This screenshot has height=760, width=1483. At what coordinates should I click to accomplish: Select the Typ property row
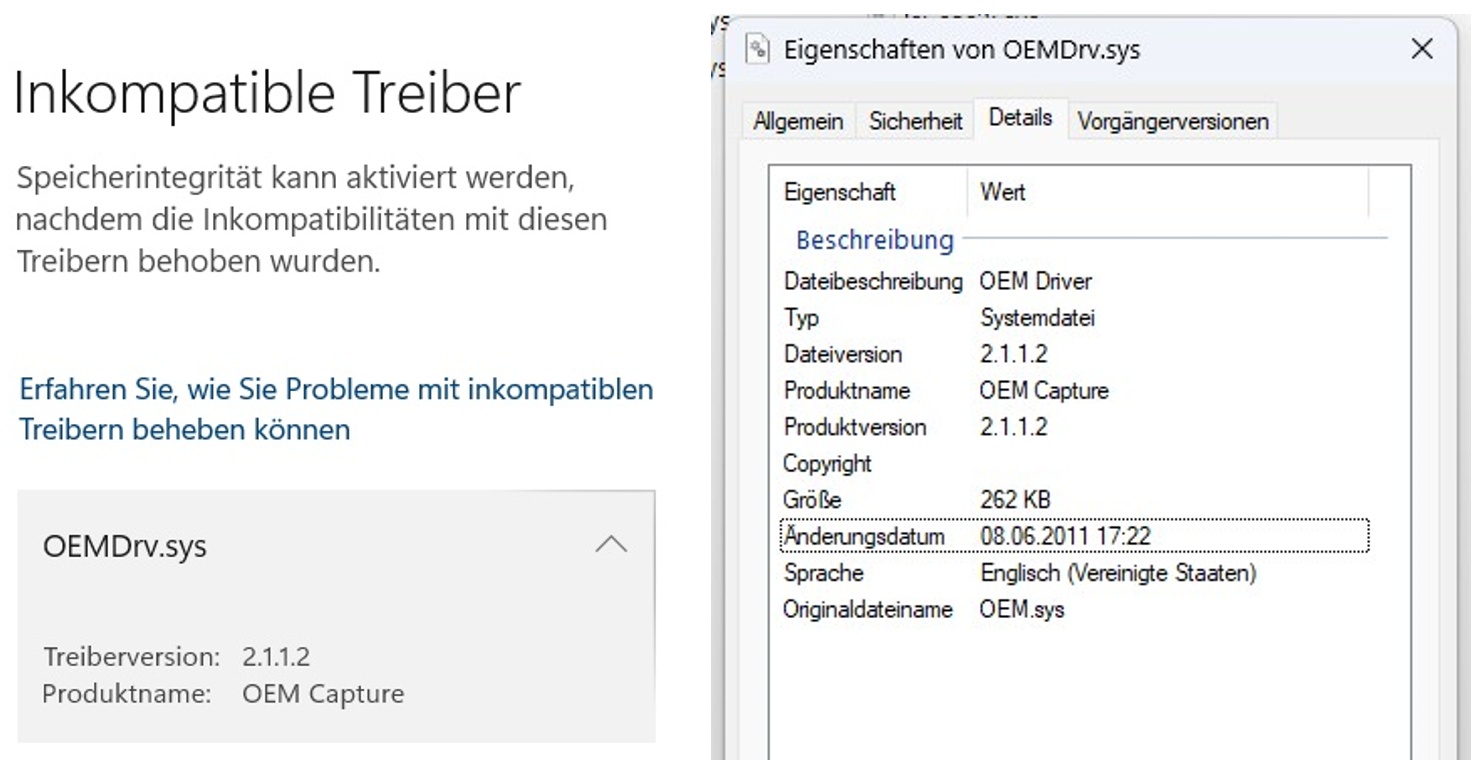pos(1074,318)
